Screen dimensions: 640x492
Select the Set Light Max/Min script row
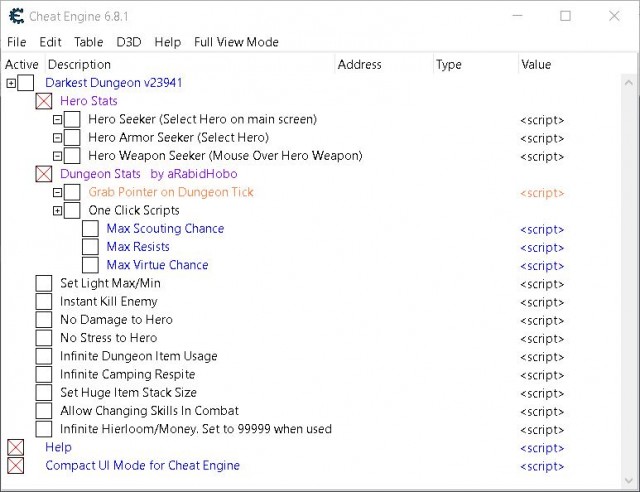[x=310, y=283]
